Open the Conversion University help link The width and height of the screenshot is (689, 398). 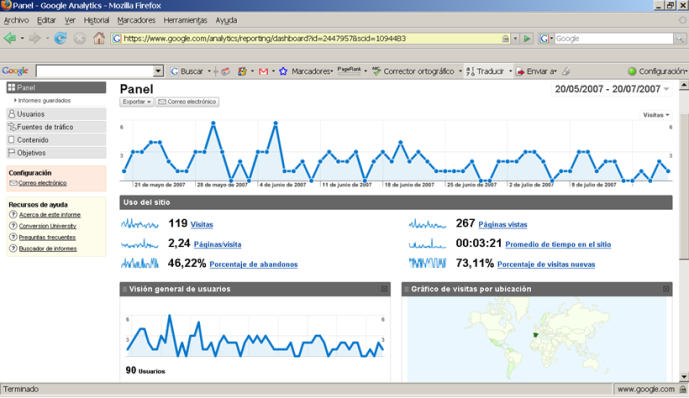(x=47, y=226)
